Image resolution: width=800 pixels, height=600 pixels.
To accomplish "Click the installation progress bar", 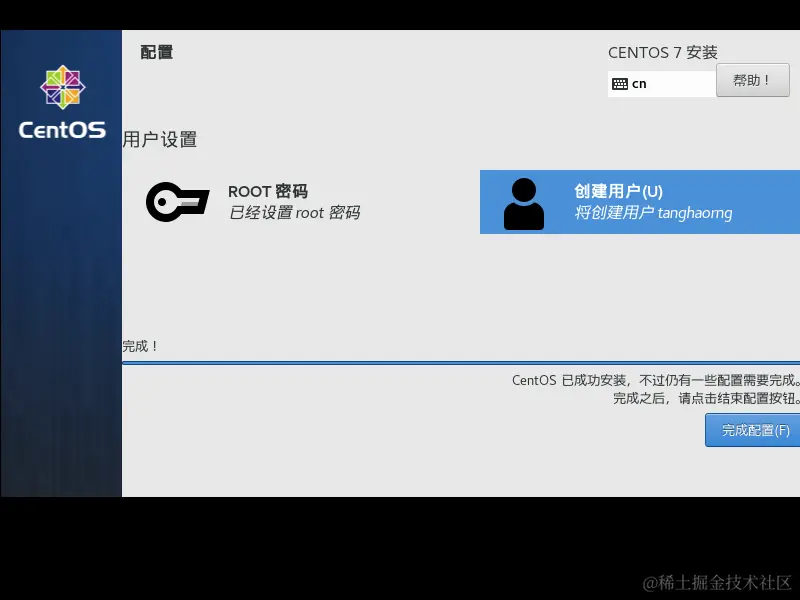I will [461, 363].
